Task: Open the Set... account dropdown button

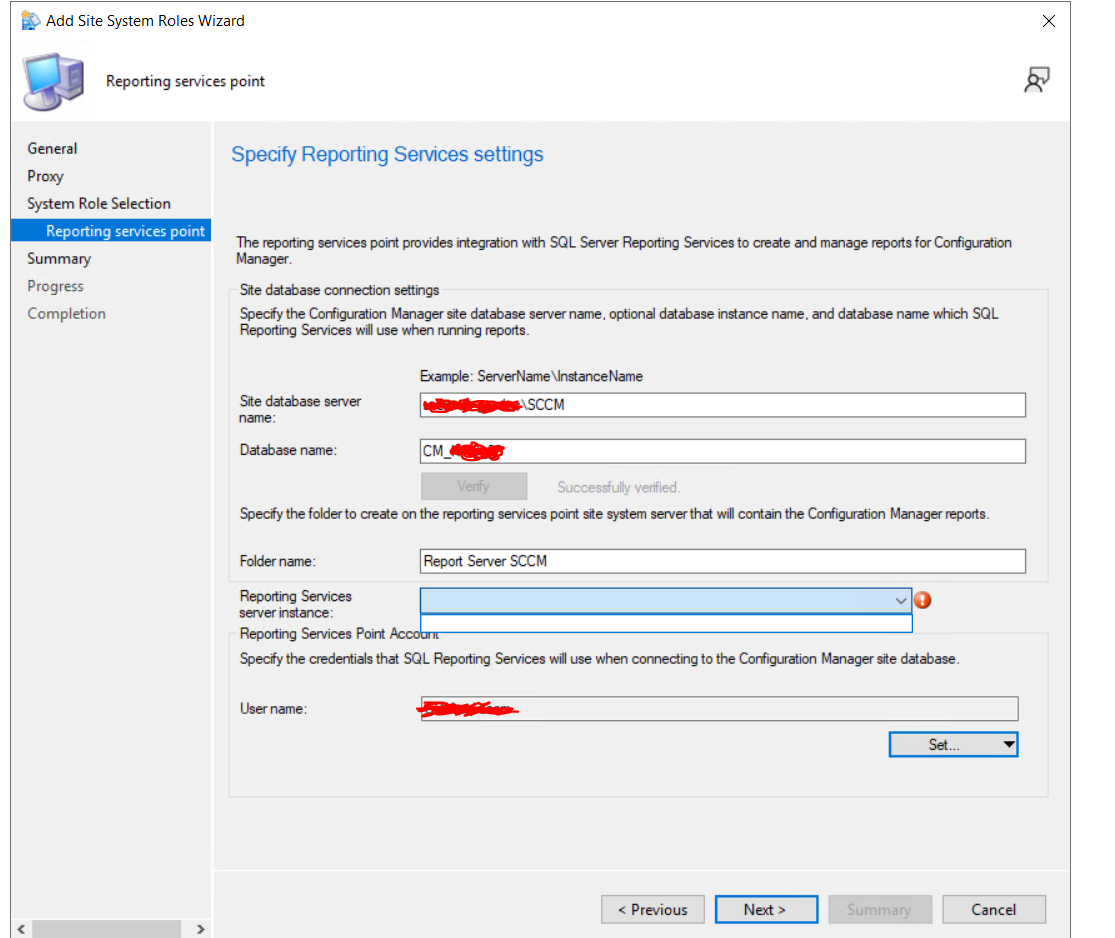Action: (x=953, y=745)
